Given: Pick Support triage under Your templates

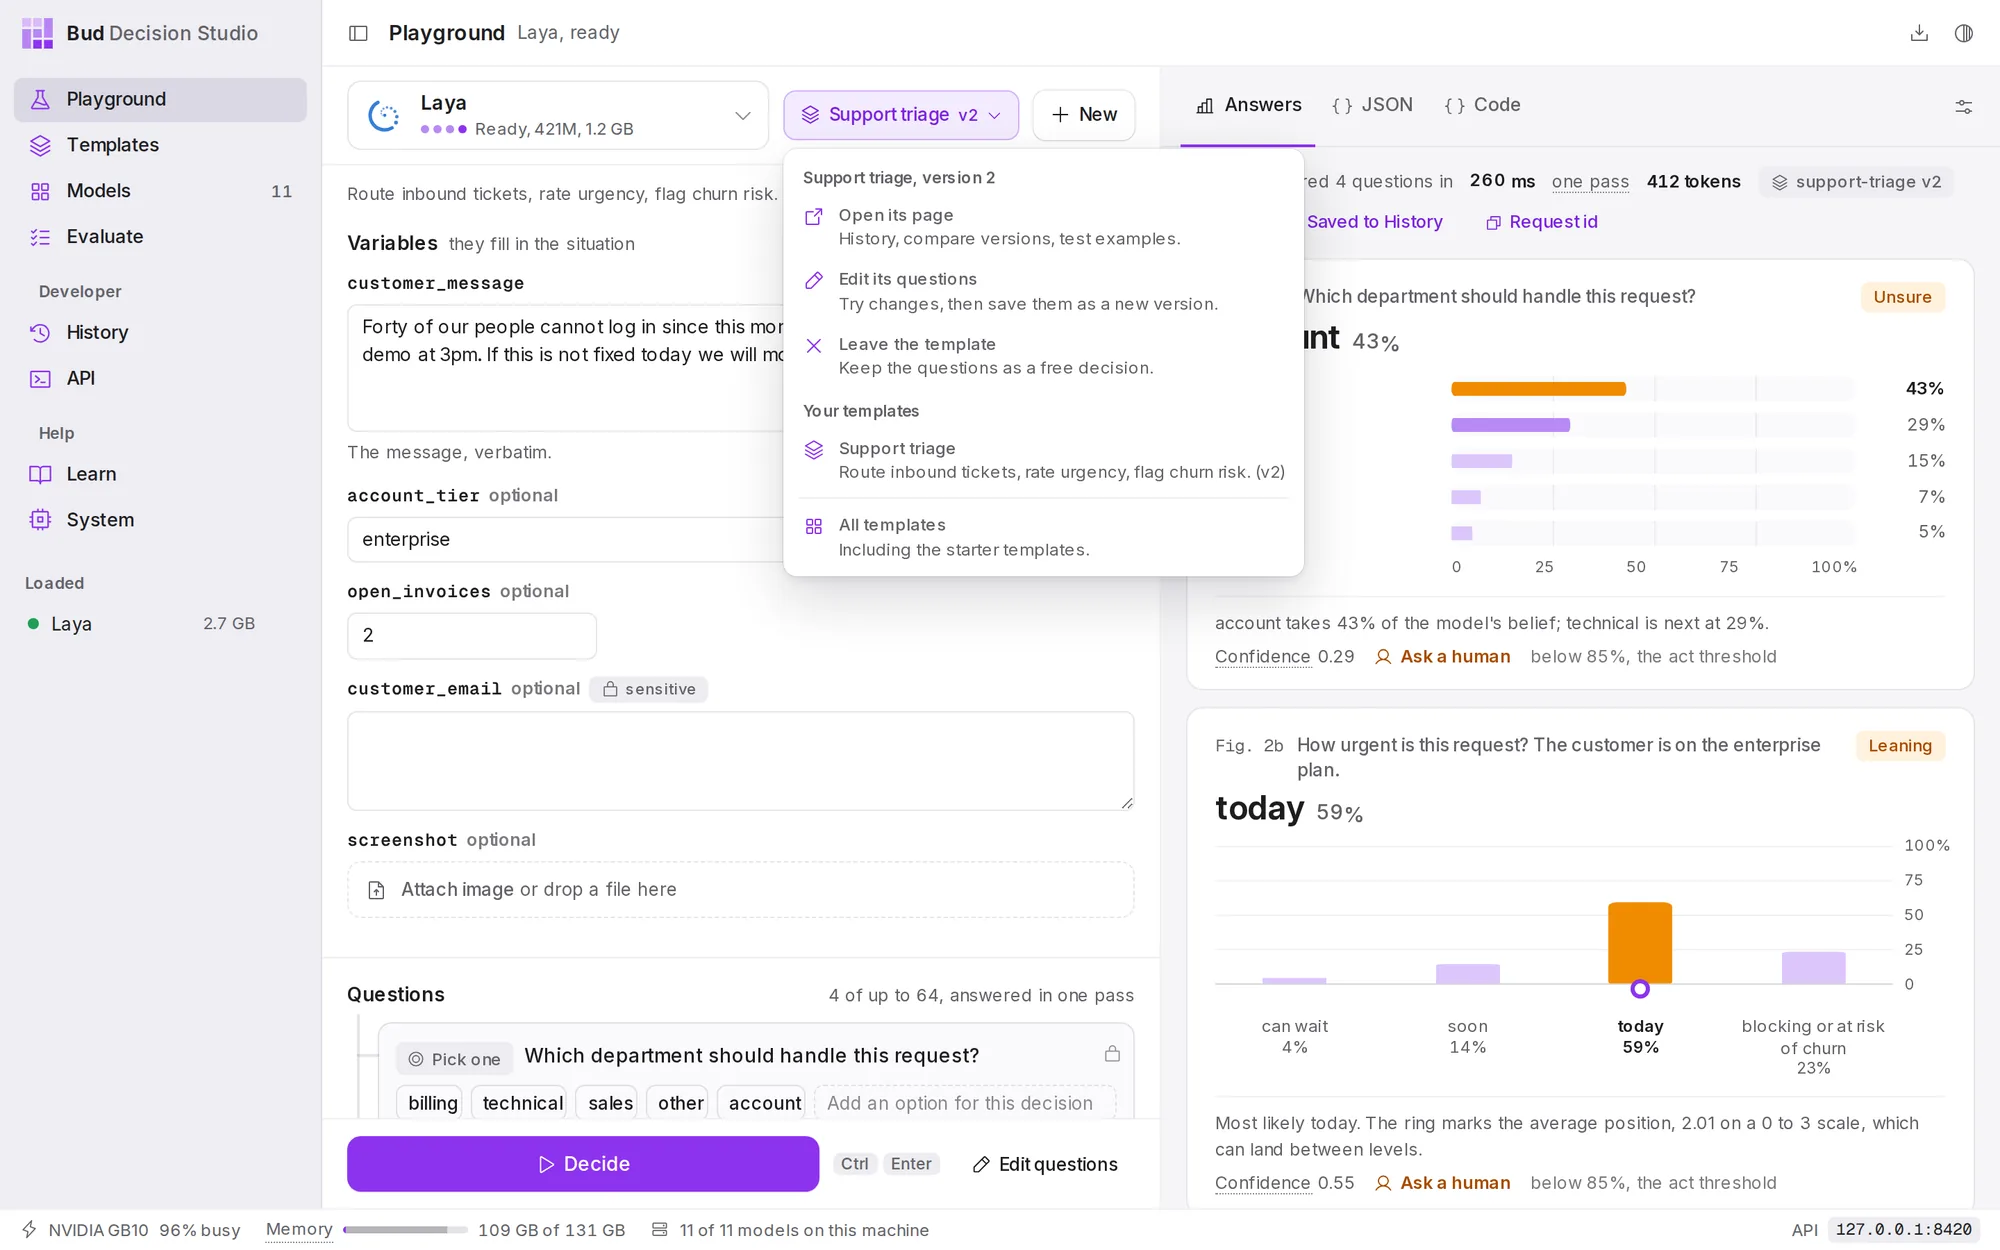Looking at the screenshot, I should point(1043,460).
